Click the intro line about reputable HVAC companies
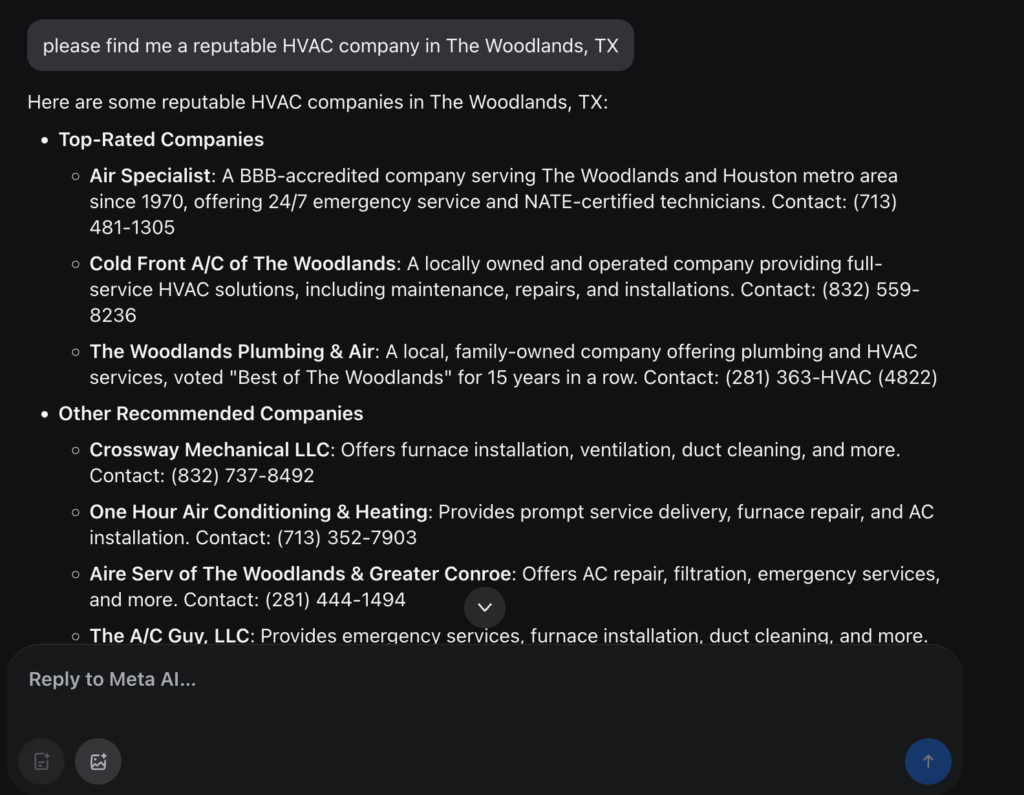The height and width of the screenshot is (795, 1024). click(x=317, y=103)
